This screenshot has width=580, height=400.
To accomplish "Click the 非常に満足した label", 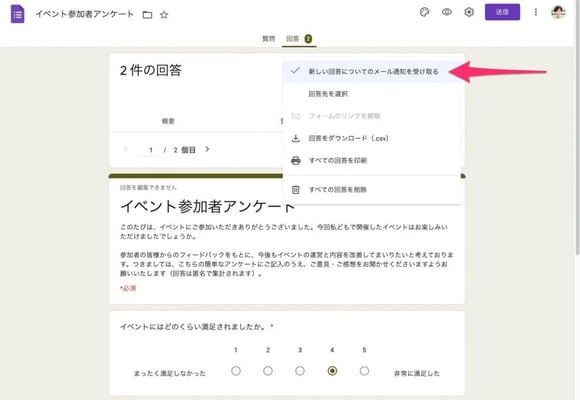I will [417, 373].
